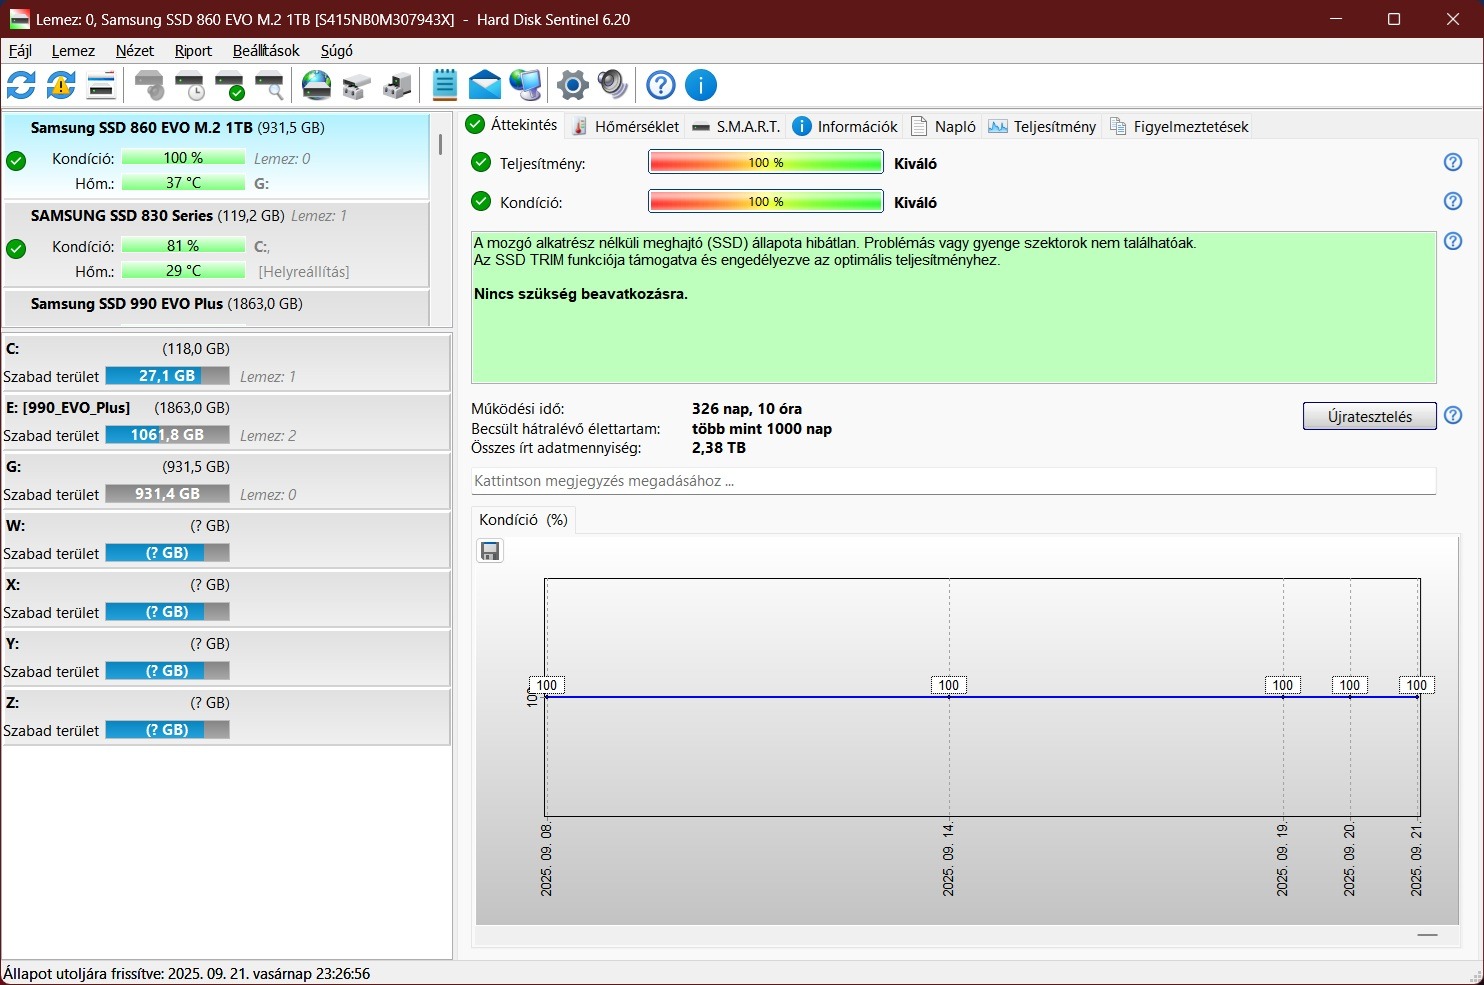The image size is (1484, 985).
Task: Click the disk with clock toolbar icon
Action: click(189, 86)
